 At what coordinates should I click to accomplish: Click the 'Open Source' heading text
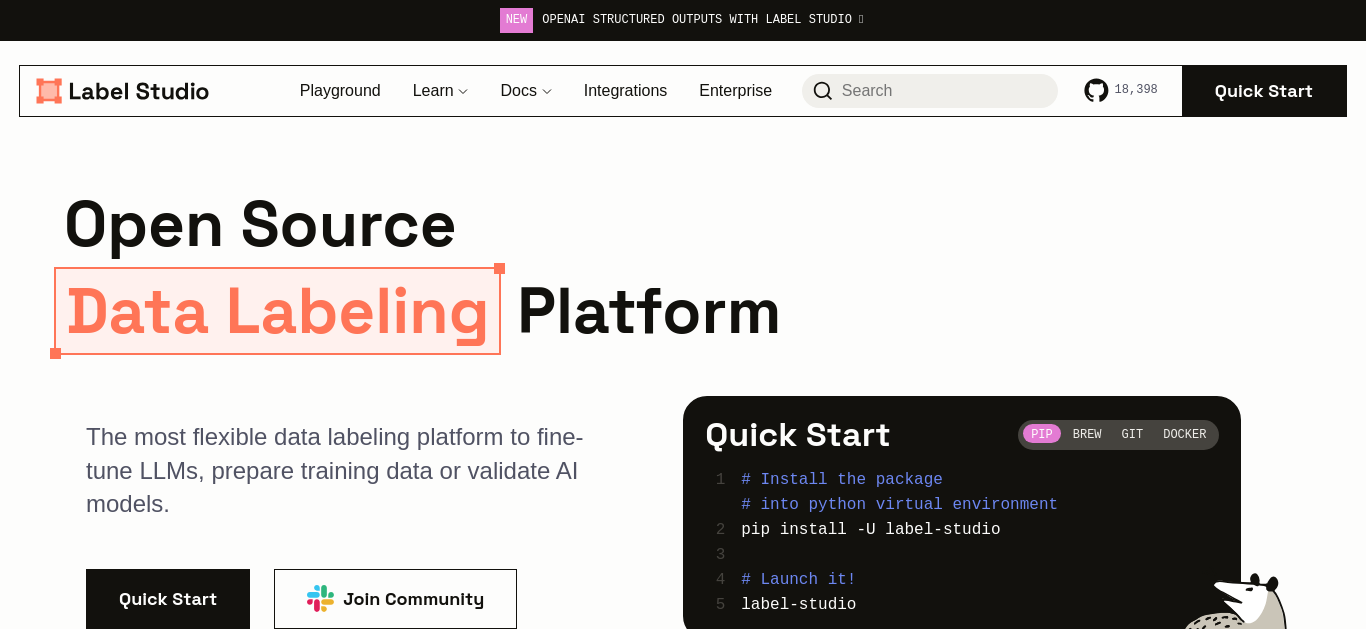(260, 224)
